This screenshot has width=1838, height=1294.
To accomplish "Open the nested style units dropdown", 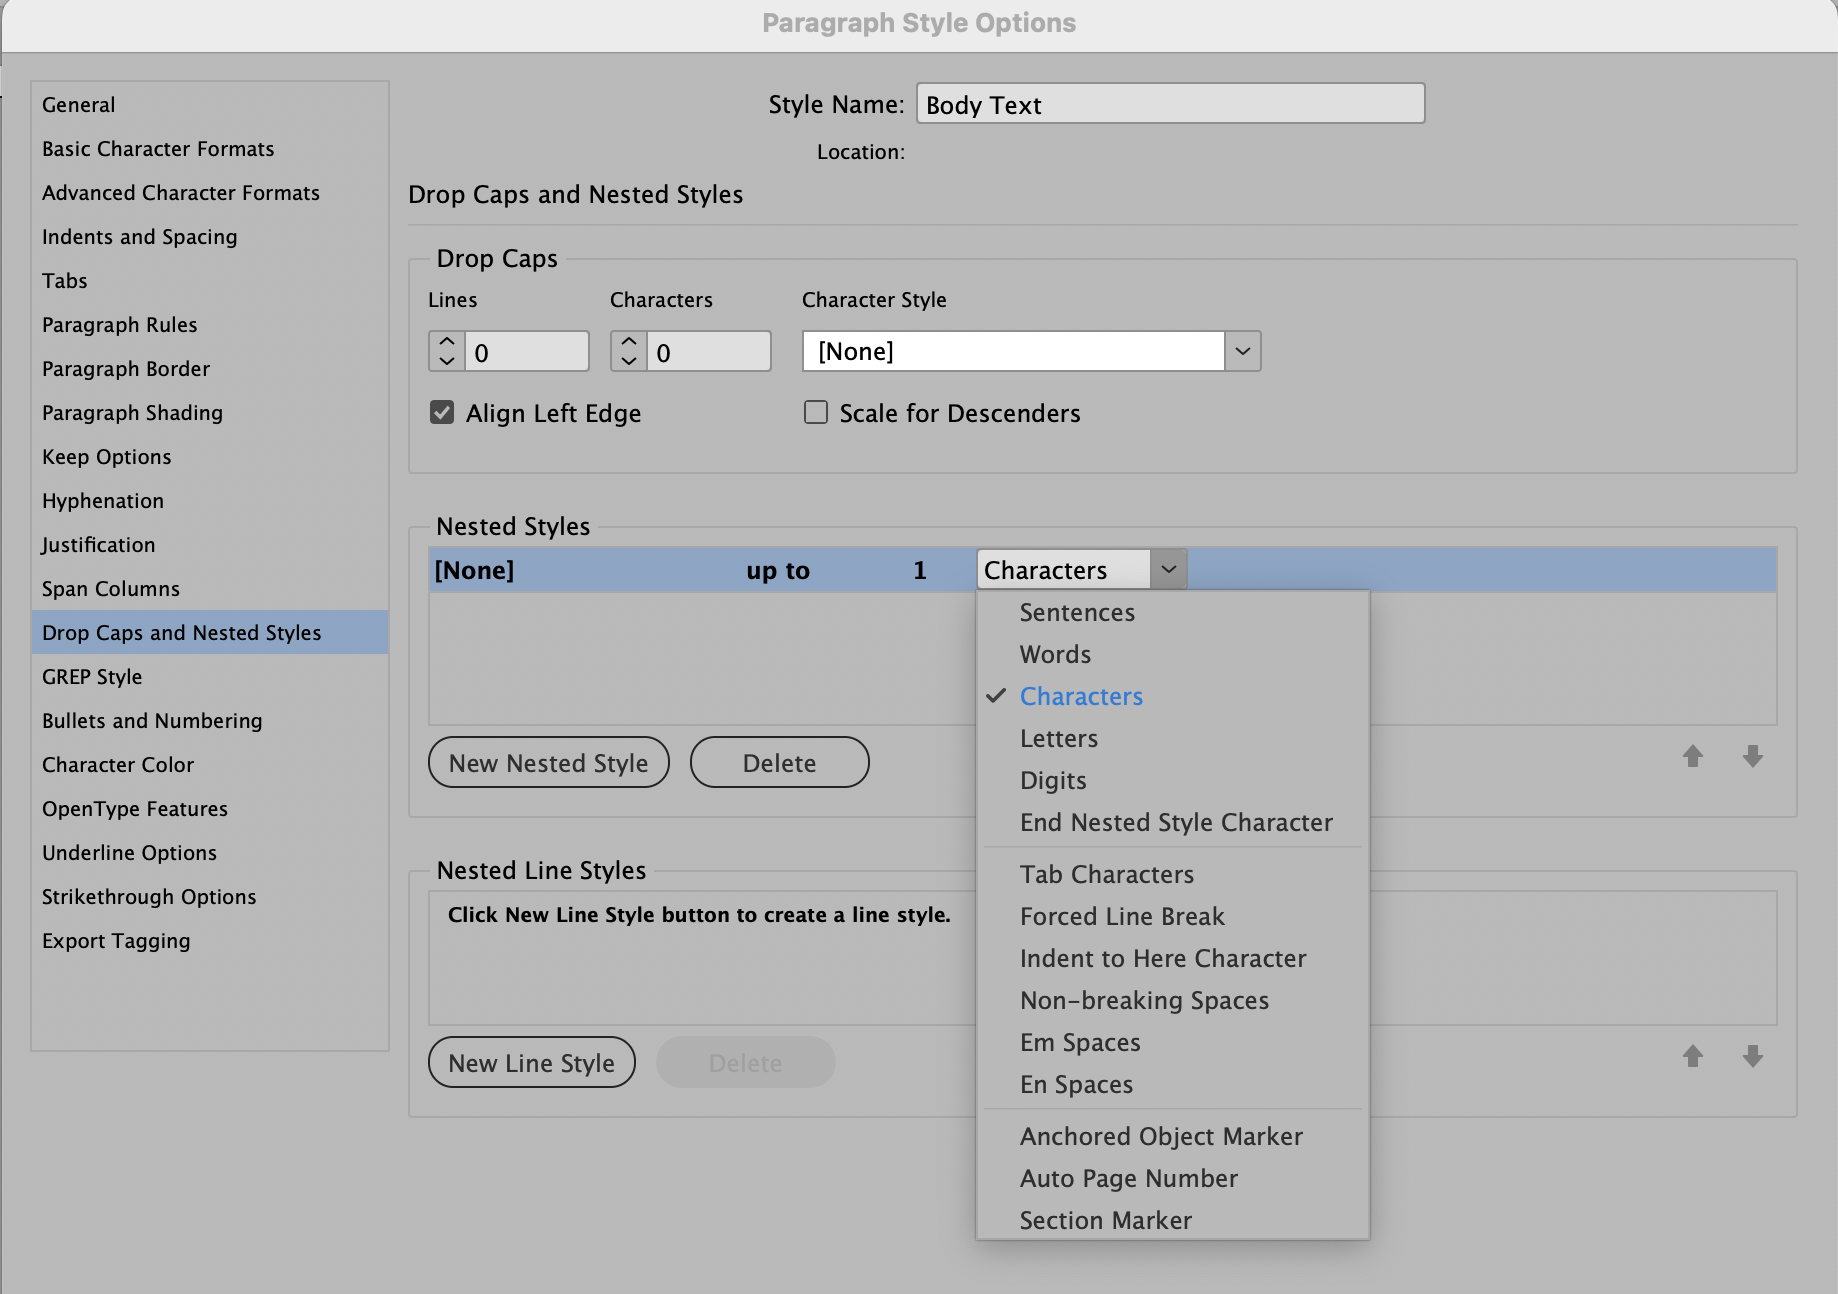I will pyautogui.click(x=1167, y=569).
